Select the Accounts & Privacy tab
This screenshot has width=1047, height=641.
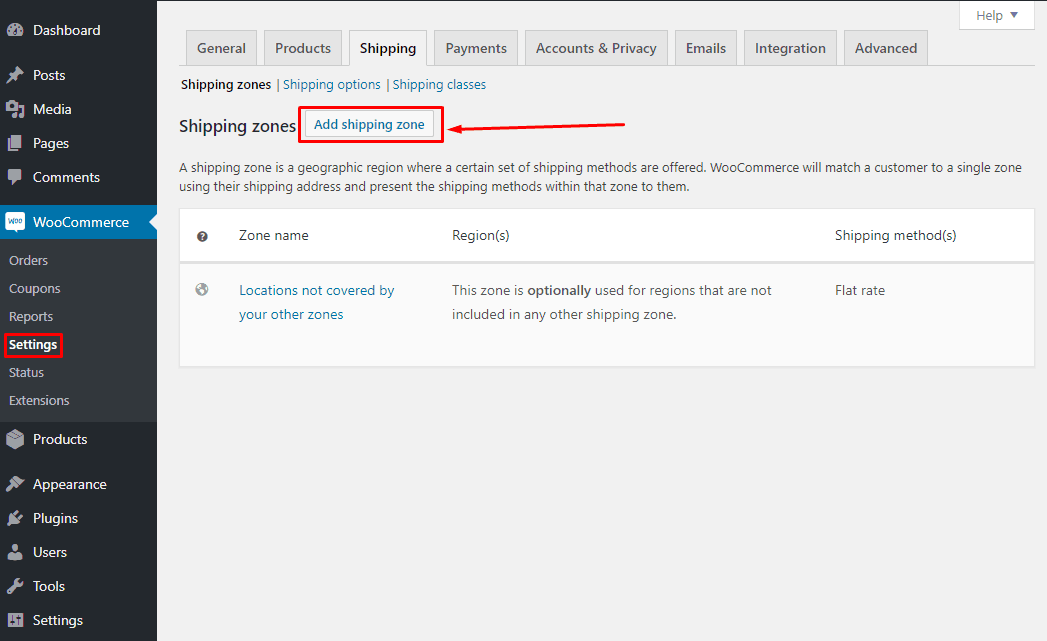(596, 47)
